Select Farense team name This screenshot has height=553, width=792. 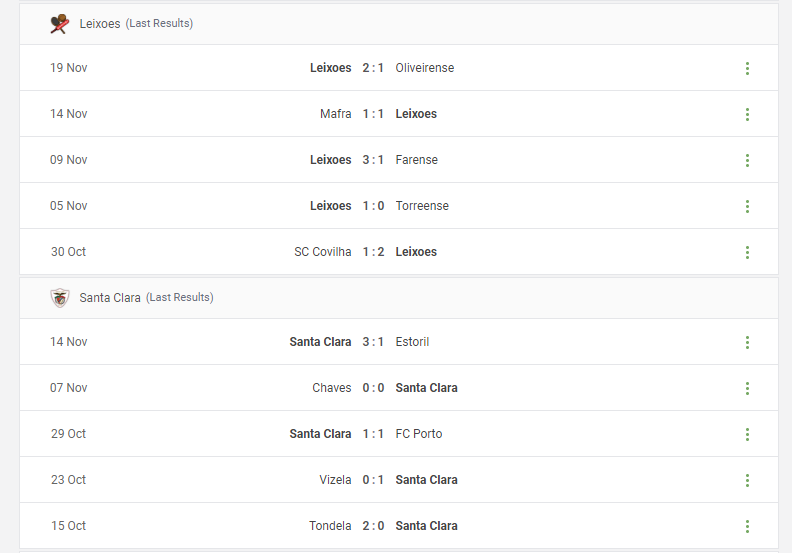(417, 160)
